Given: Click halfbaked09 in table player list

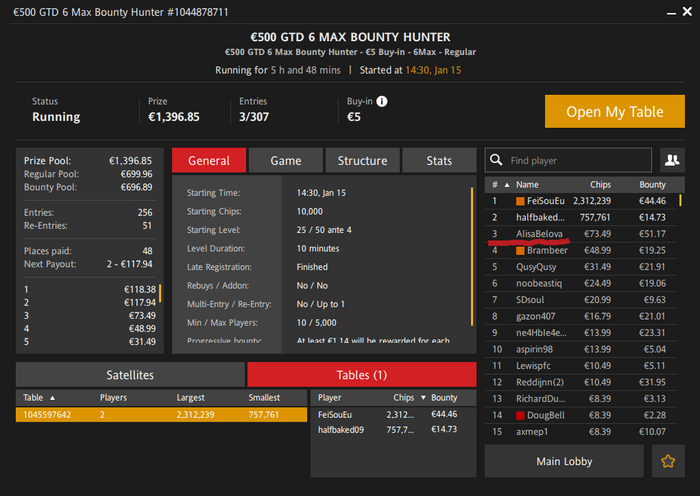Looking at the screenshot, I should (393, 429).
